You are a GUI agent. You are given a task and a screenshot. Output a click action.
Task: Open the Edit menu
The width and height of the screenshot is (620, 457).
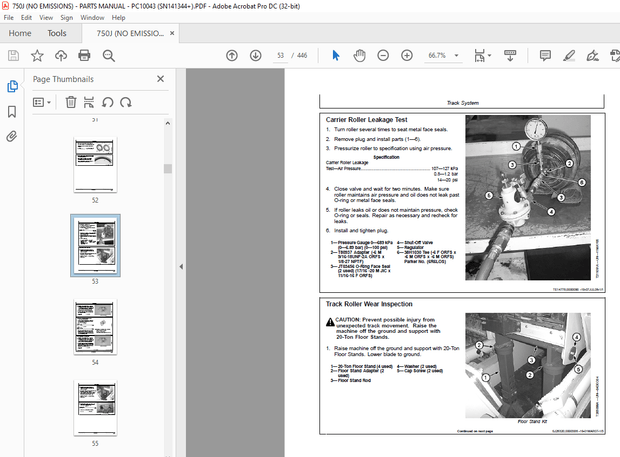coord(26,17)
